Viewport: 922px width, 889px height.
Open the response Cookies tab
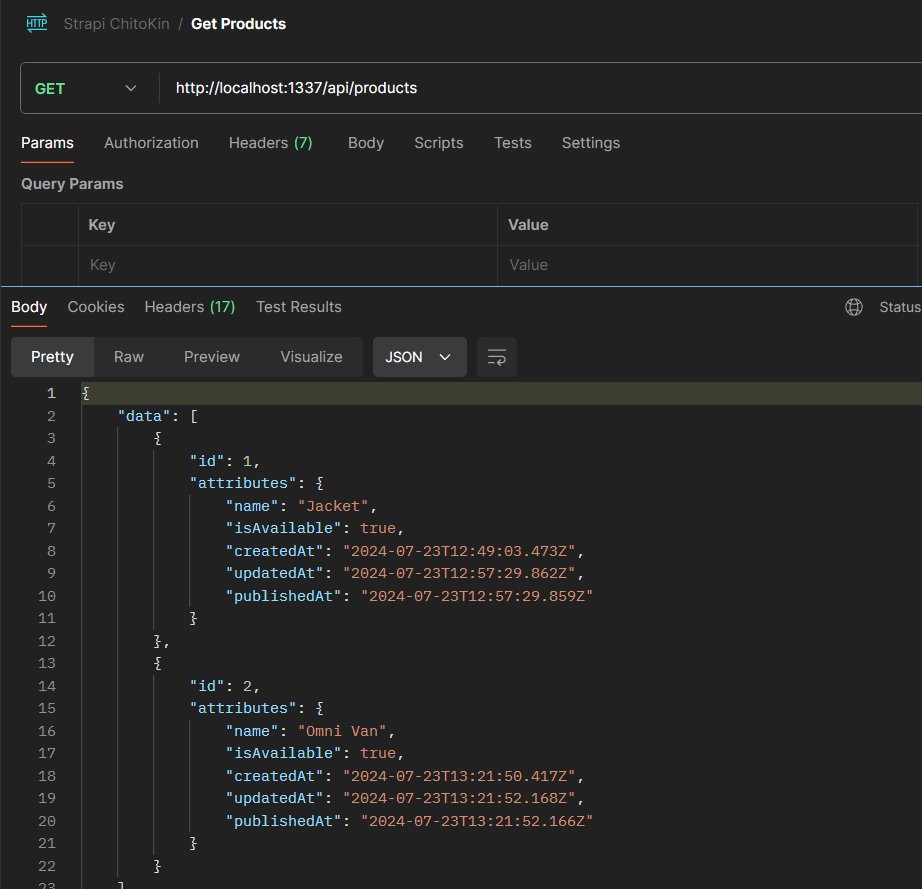(96, 307)
